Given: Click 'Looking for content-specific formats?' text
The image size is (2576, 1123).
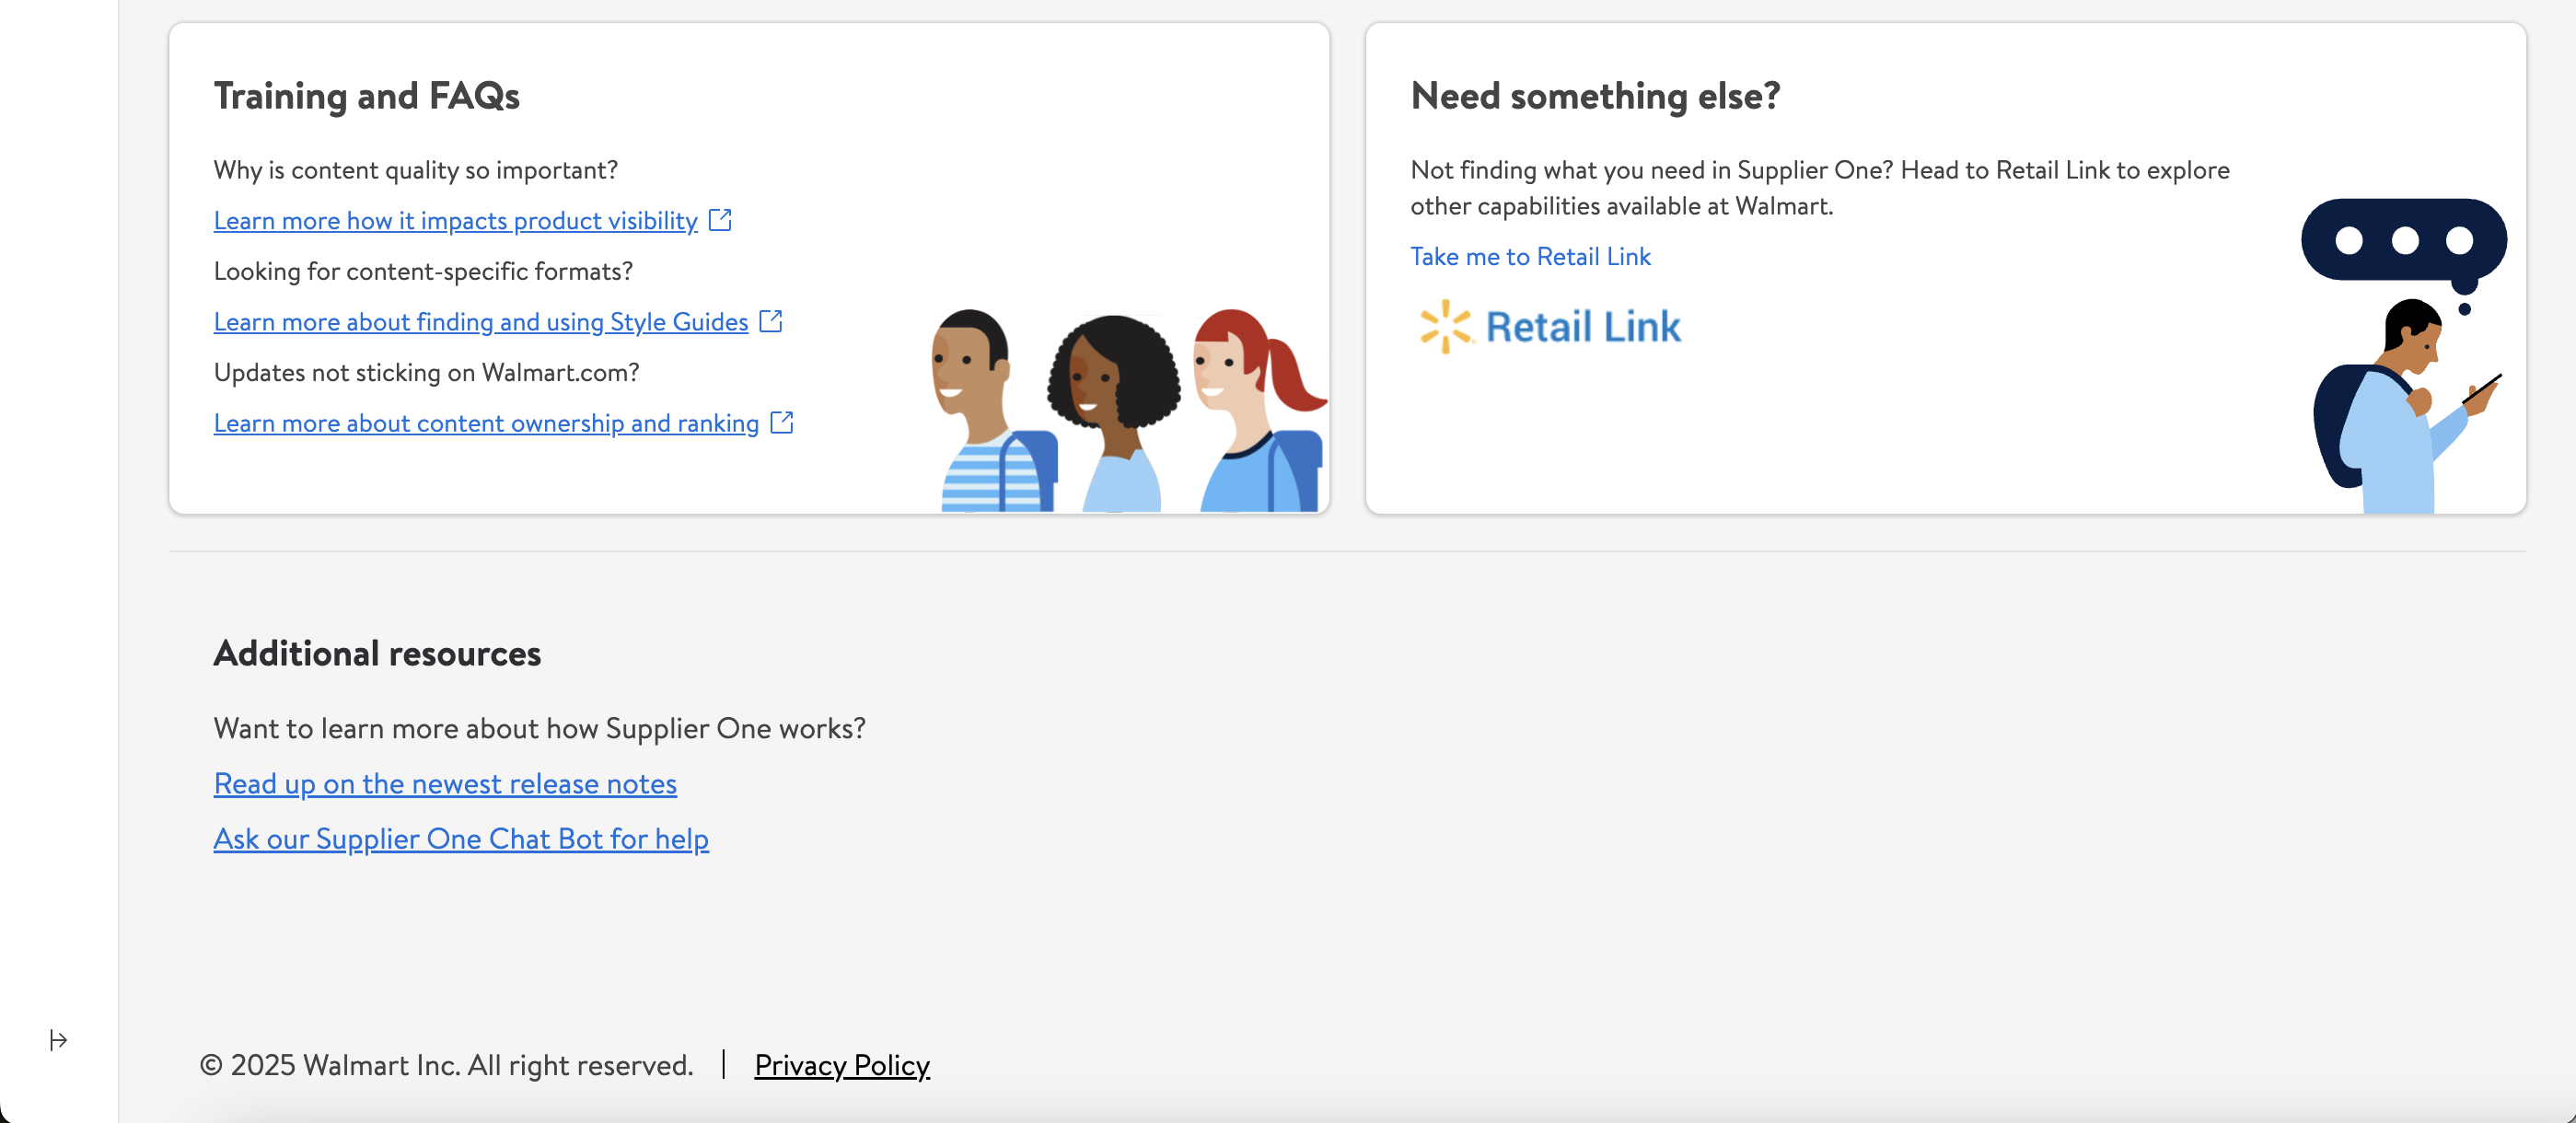Looking at the screenshot, I should point(423,271).
